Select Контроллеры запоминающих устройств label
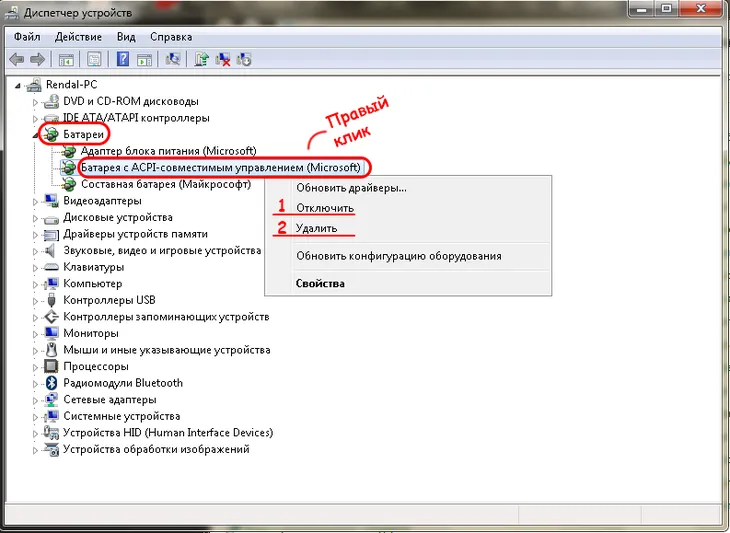 pyautogui.click(x=166, y=317)
